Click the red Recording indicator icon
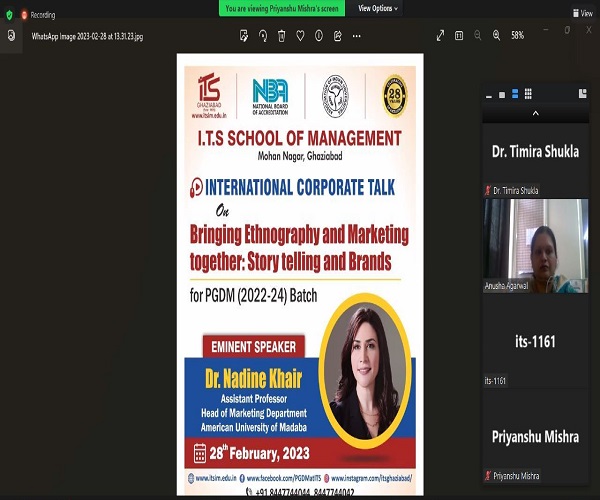 pyautogui.click(x=24, y=15)
